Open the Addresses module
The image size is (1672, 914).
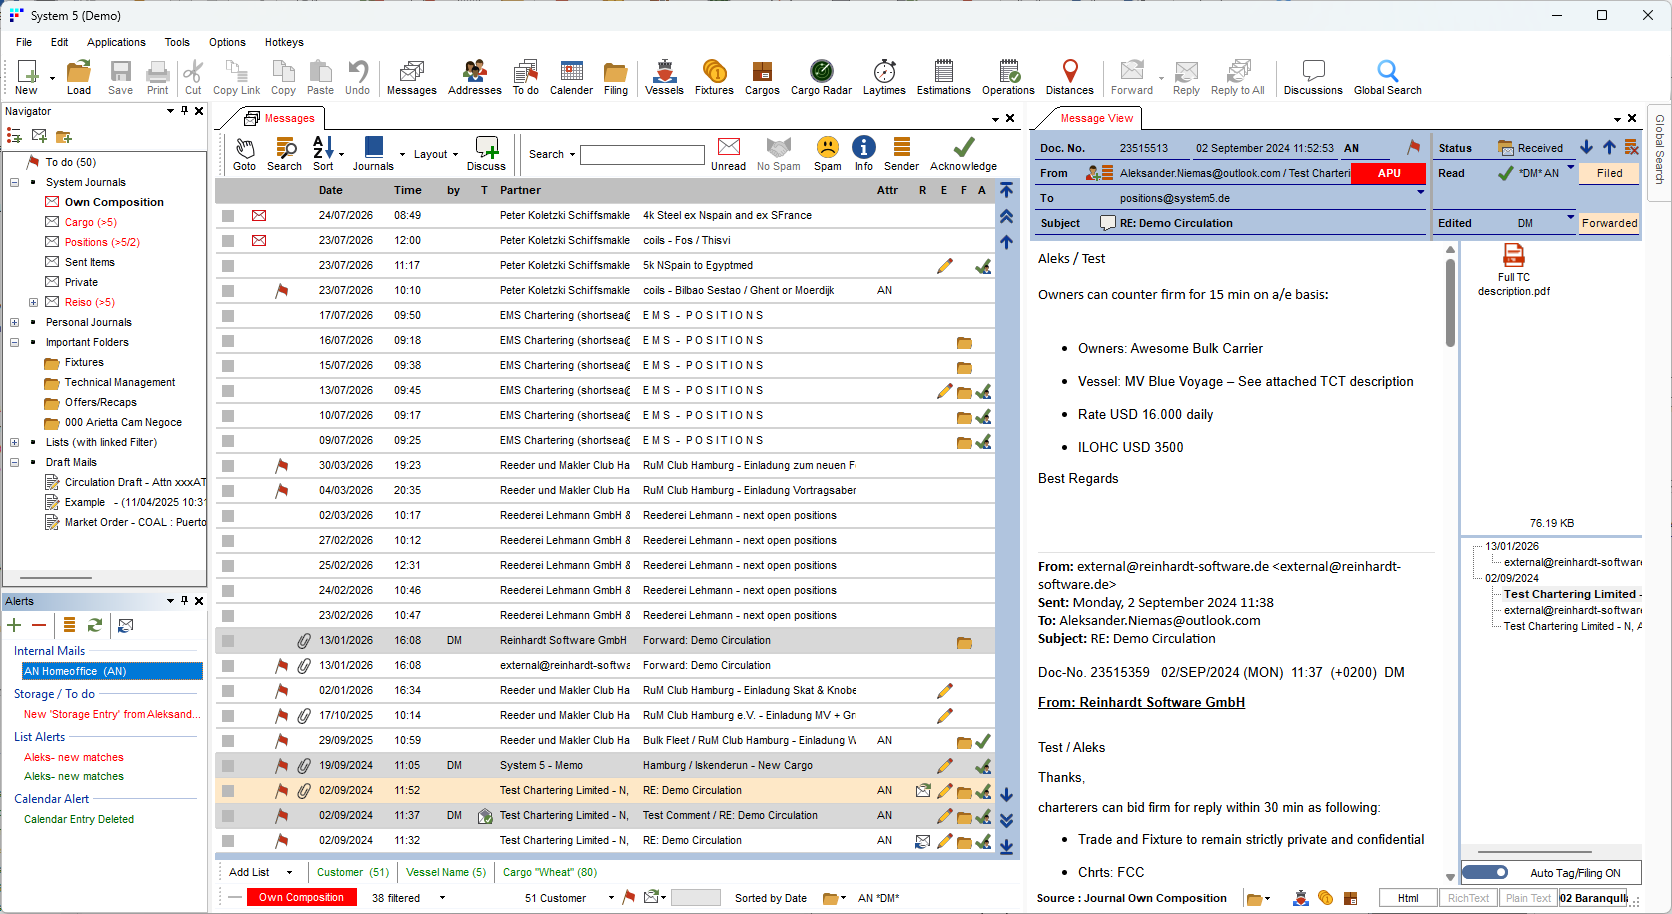tap(474, 78)
